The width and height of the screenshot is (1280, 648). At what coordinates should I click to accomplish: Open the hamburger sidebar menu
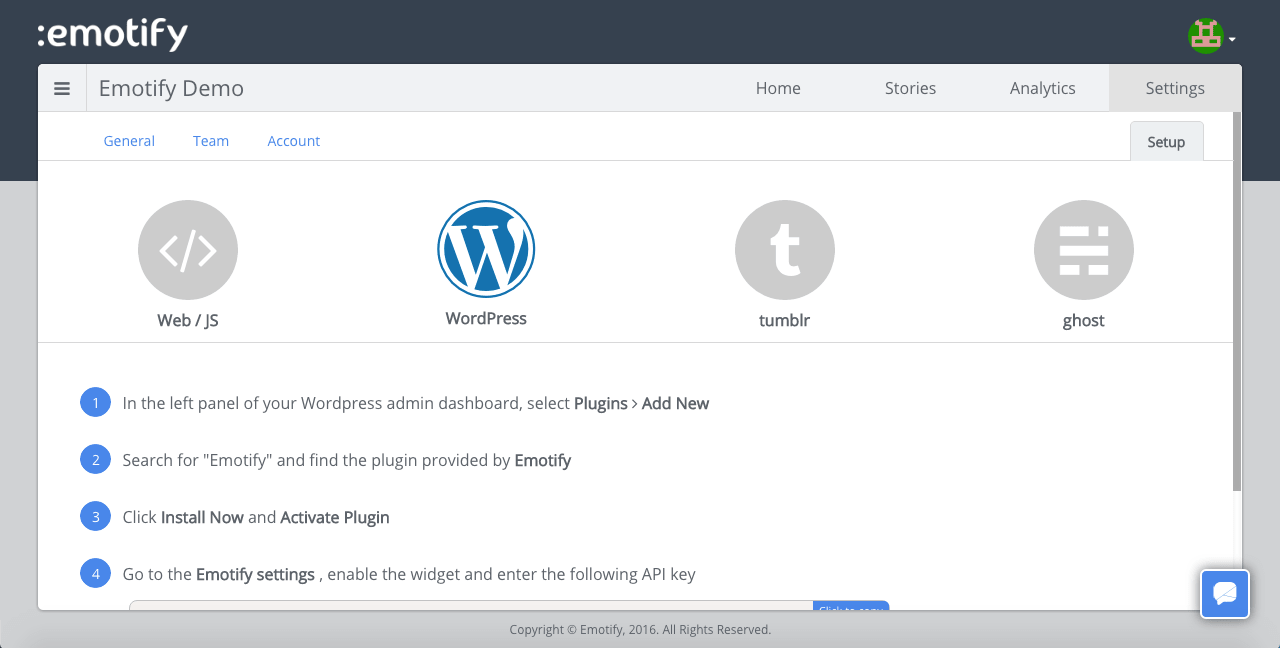coord(62,88)
